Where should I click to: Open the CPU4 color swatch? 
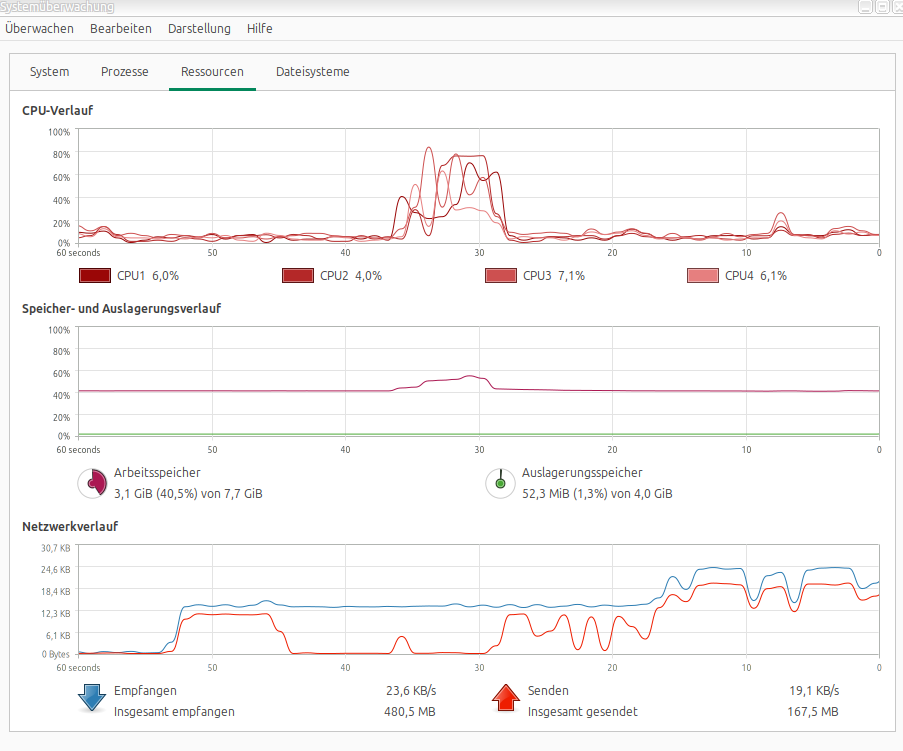(x=702, y=276)
